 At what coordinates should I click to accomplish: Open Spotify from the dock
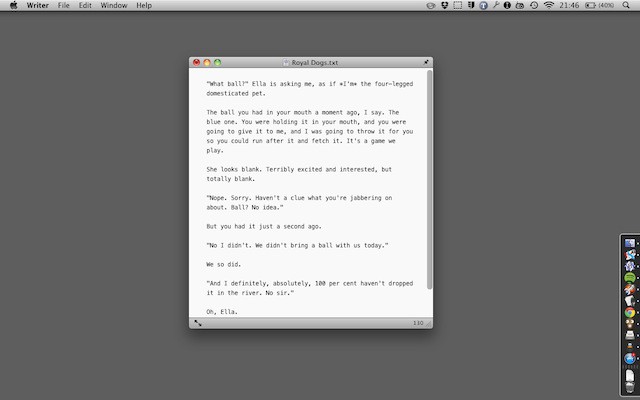630,277
